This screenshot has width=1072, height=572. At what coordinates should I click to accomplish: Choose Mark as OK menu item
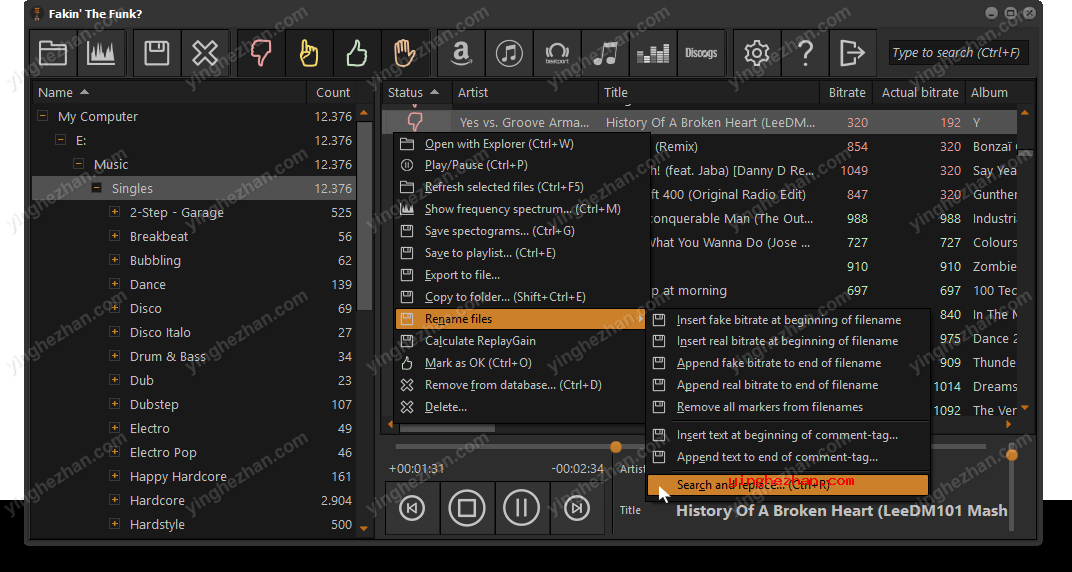(521, 363)
